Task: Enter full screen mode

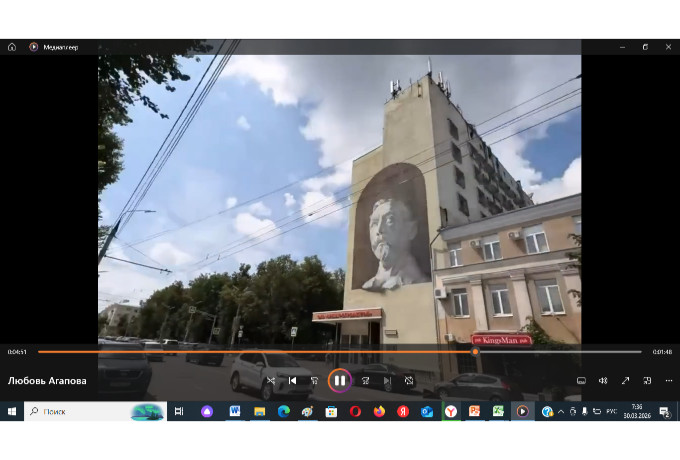Action: coord(625,380)
